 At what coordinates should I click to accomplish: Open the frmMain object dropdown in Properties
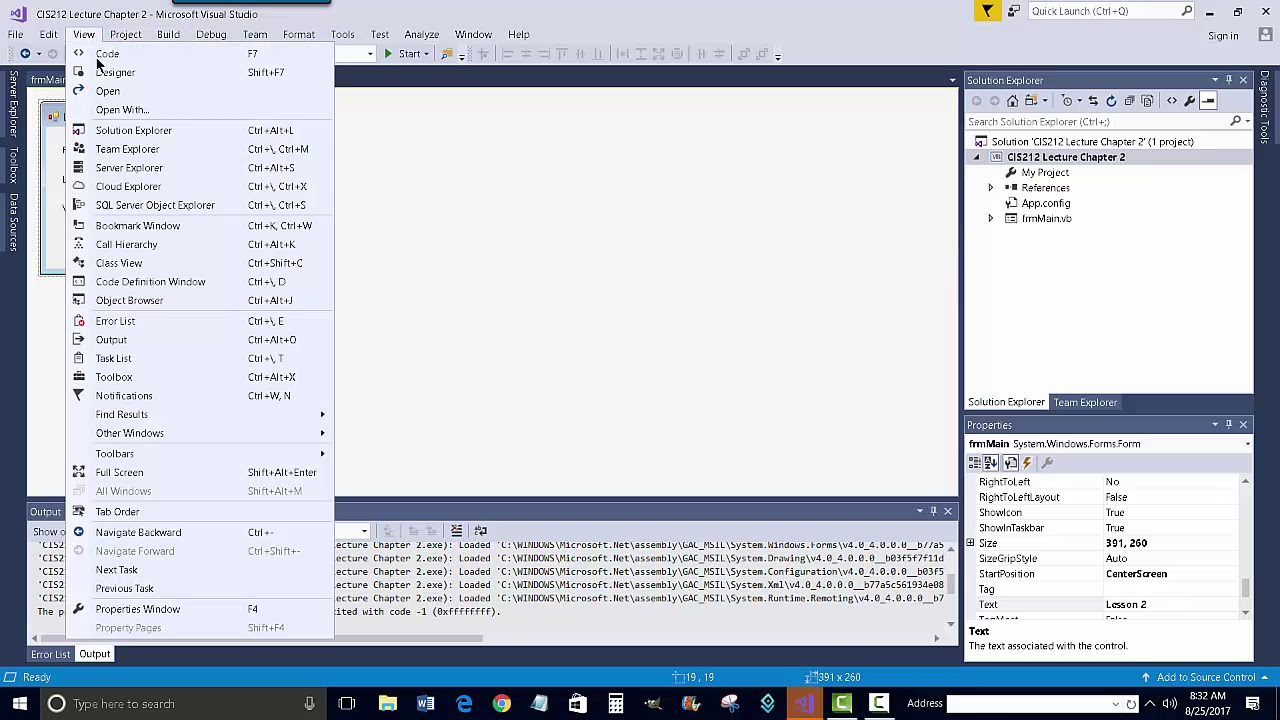point(1247,444)
